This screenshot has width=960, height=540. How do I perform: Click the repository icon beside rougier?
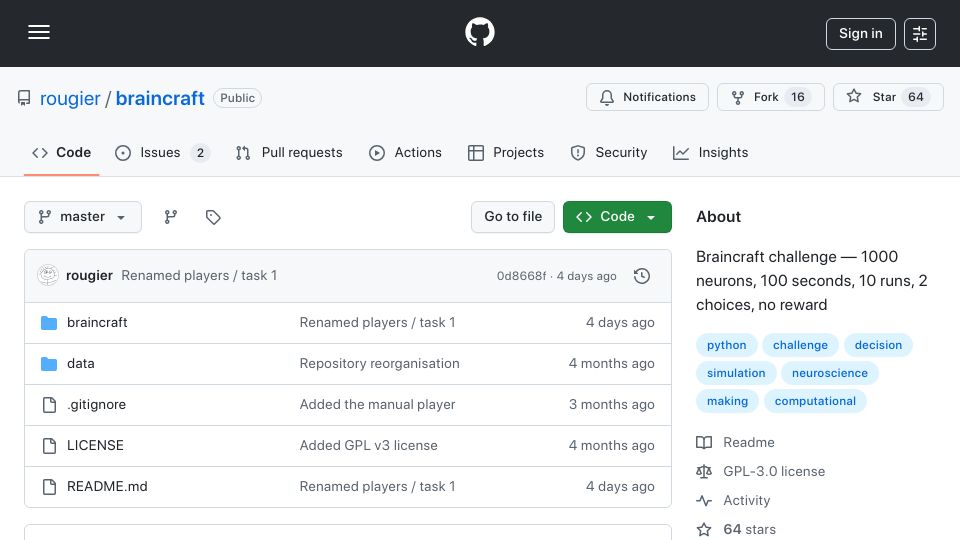click(x=24, y=98)
